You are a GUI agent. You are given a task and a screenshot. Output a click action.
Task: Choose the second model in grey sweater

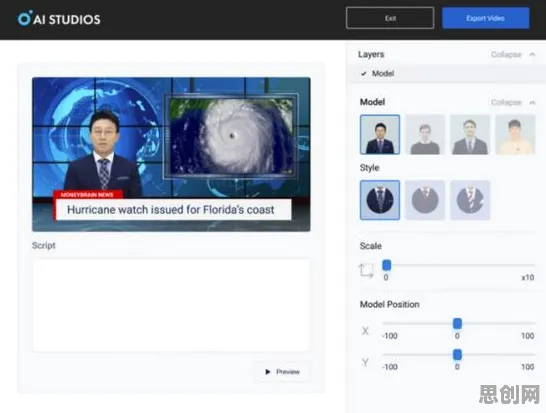(x=425, y=134)
